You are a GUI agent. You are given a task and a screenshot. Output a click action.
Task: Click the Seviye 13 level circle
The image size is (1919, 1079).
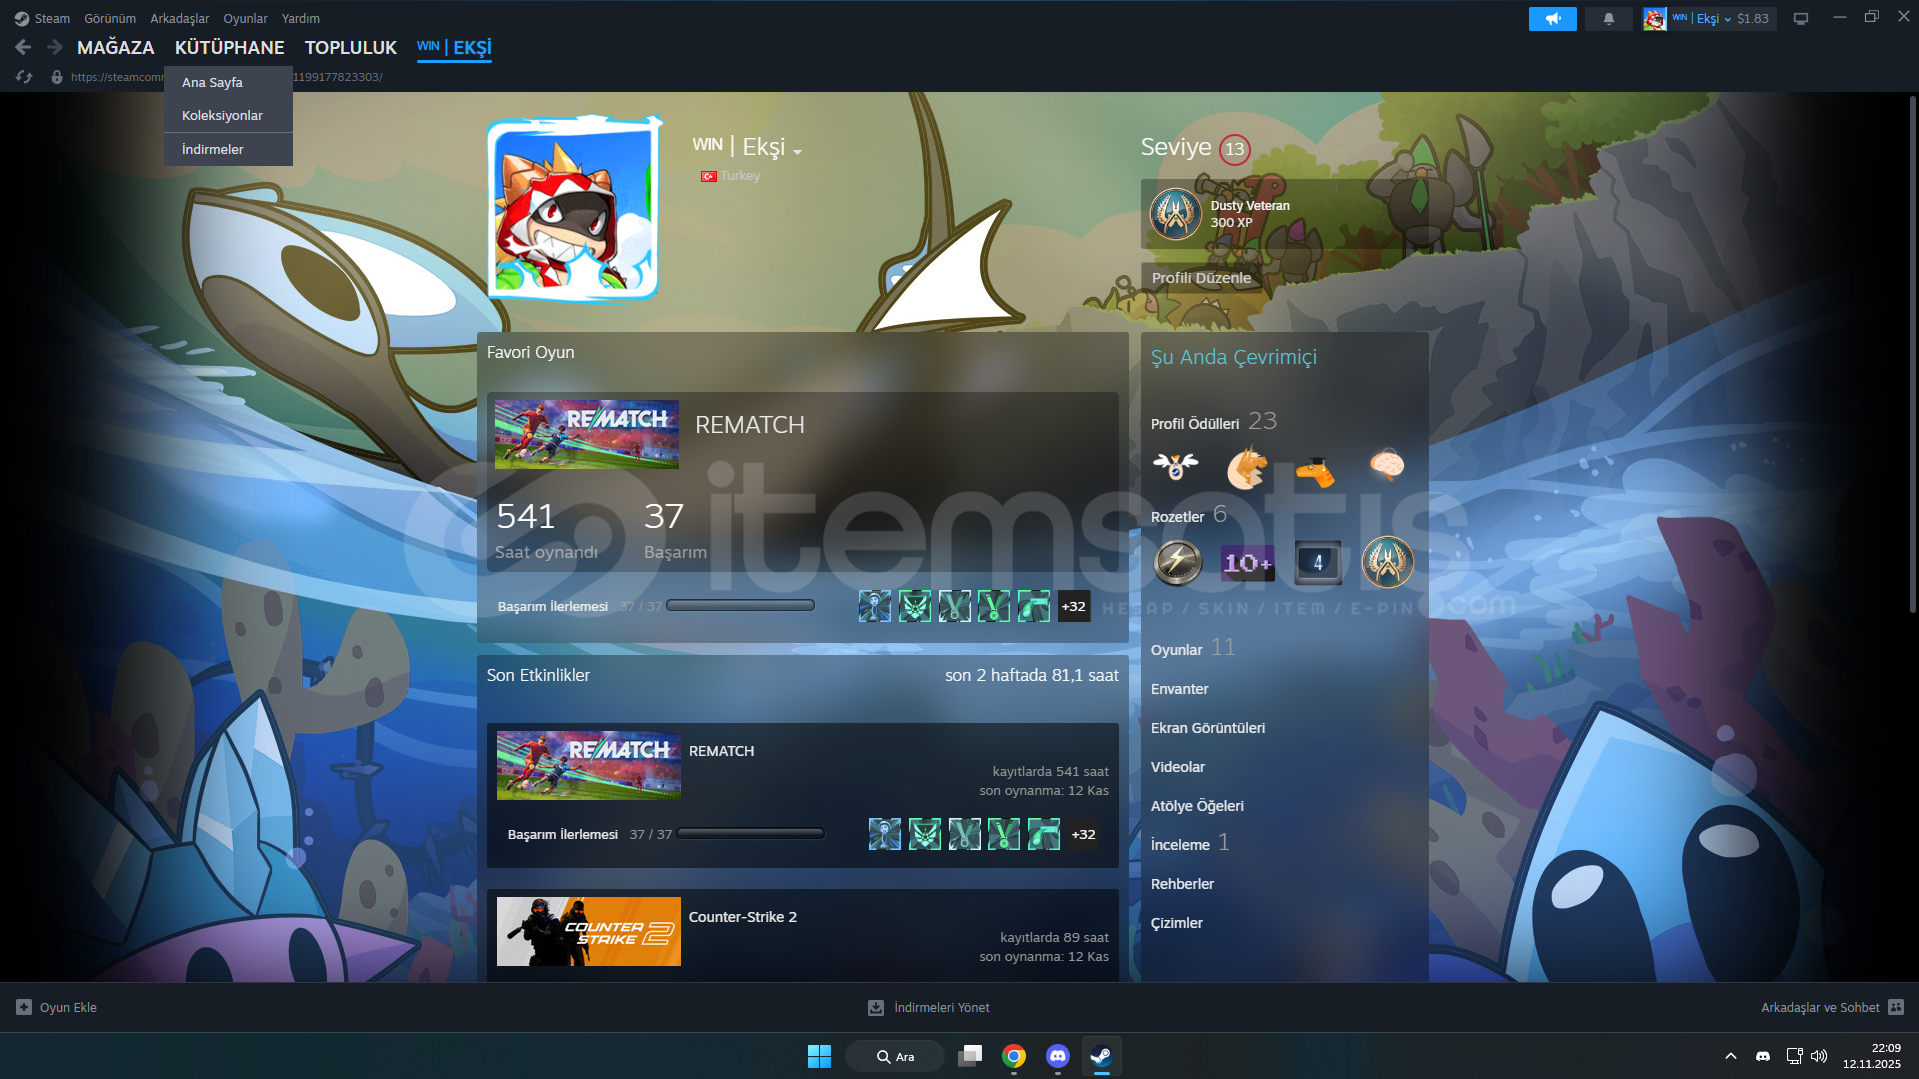click(1235, 149)
